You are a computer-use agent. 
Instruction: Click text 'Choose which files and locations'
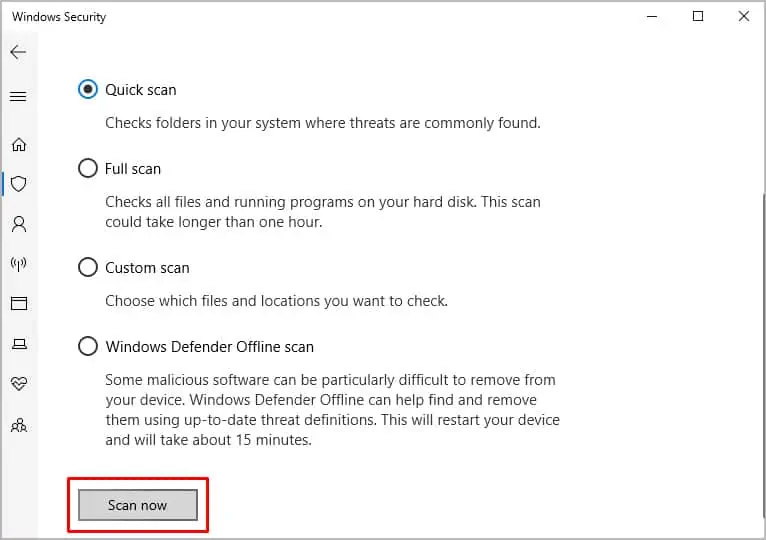point(213,301)
